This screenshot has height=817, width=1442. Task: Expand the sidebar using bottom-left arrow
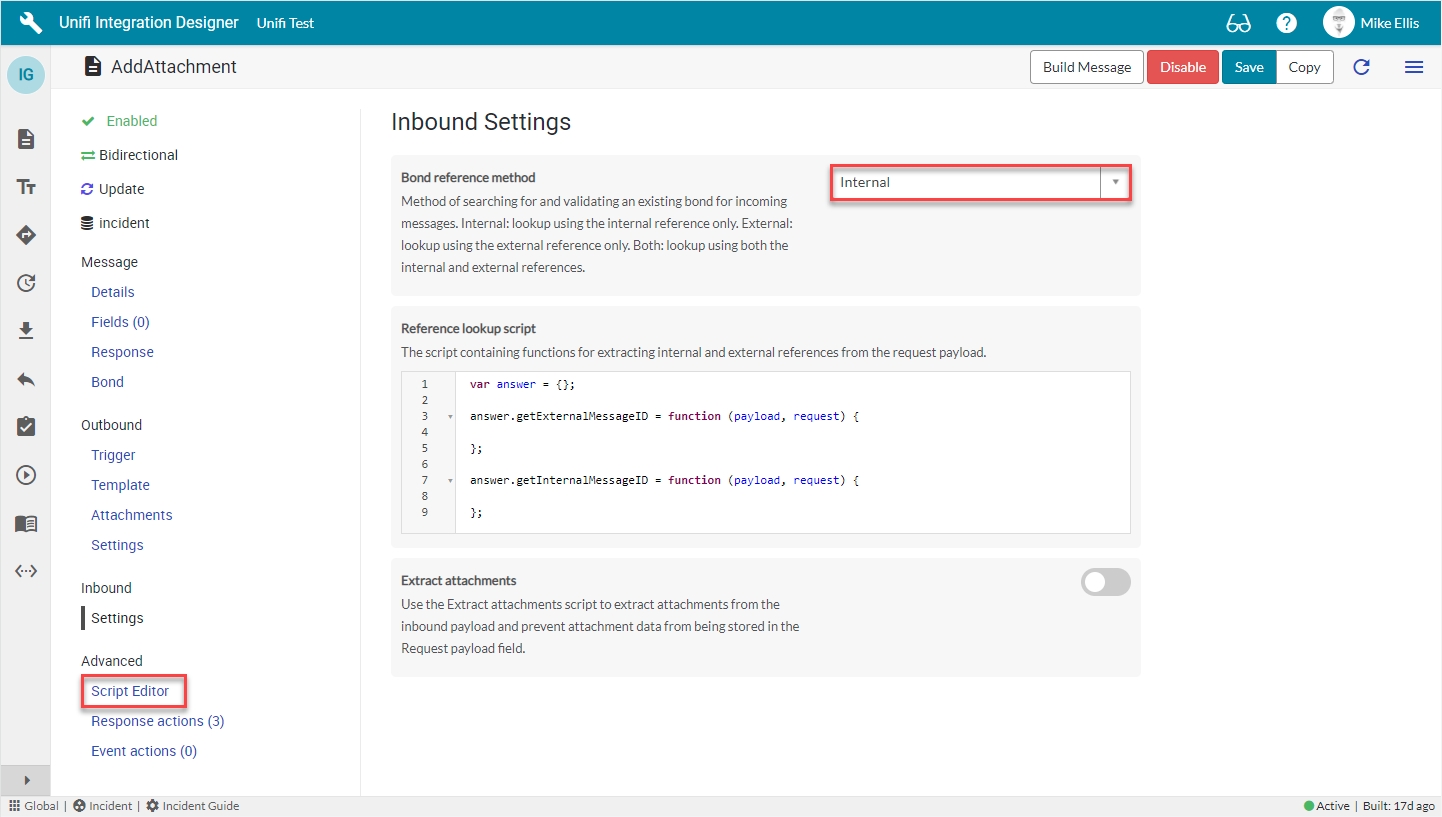tap(26, 780)
